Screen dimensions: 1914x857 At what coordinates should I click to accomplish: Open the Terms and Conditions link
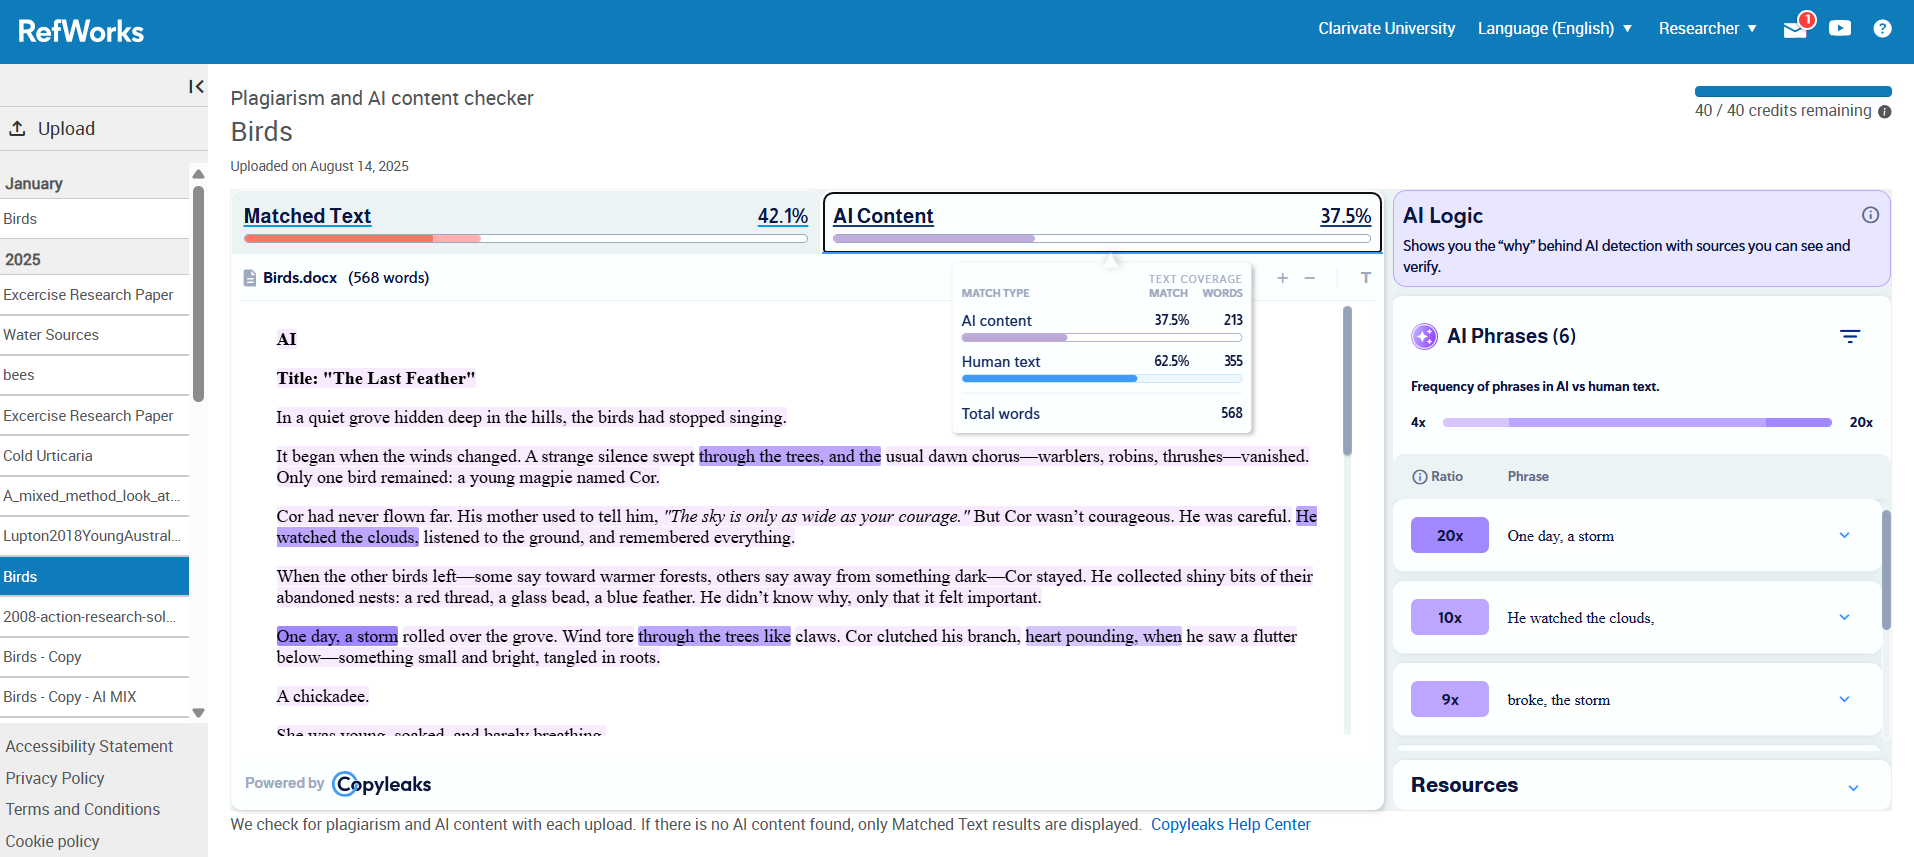pyautogui.click(x=83, y=809)
